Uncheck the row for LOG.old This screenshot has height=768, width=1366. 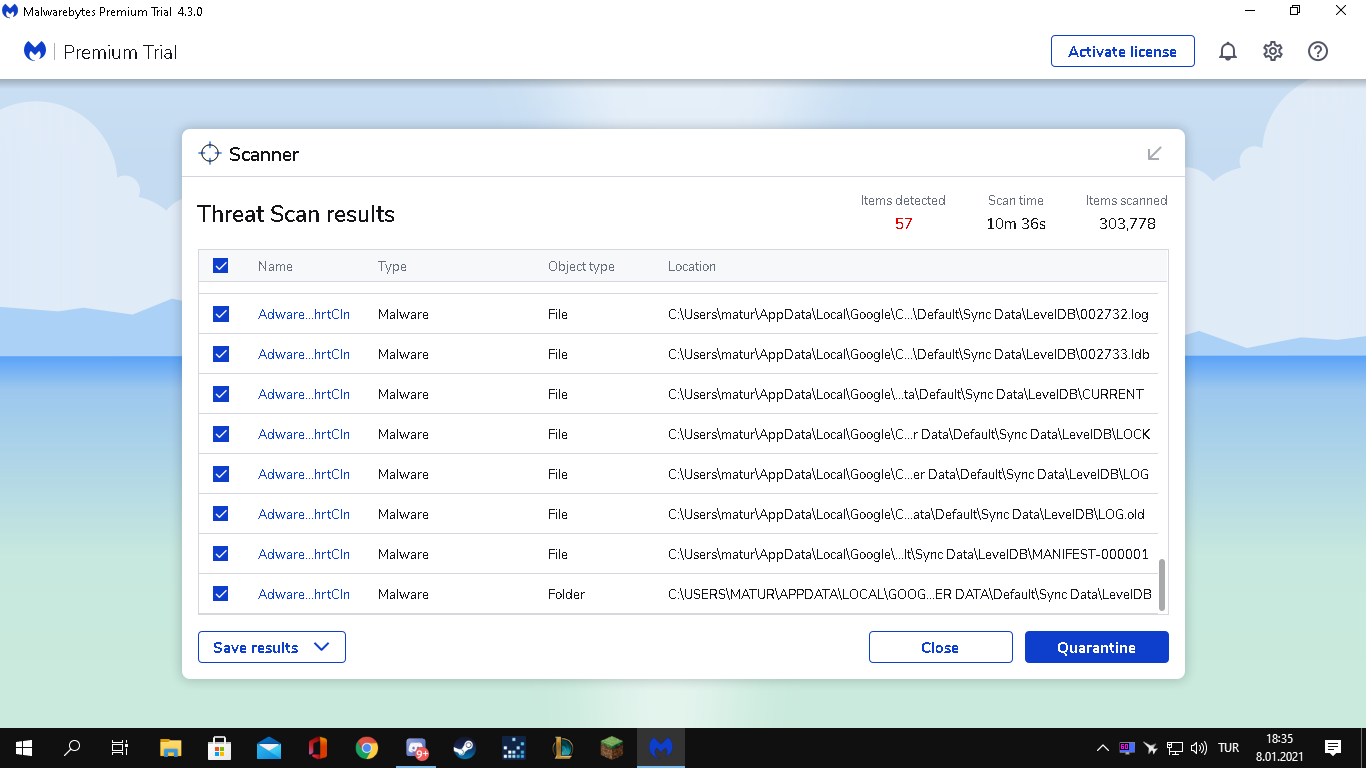pyautogui.click(x=221, y=514)
